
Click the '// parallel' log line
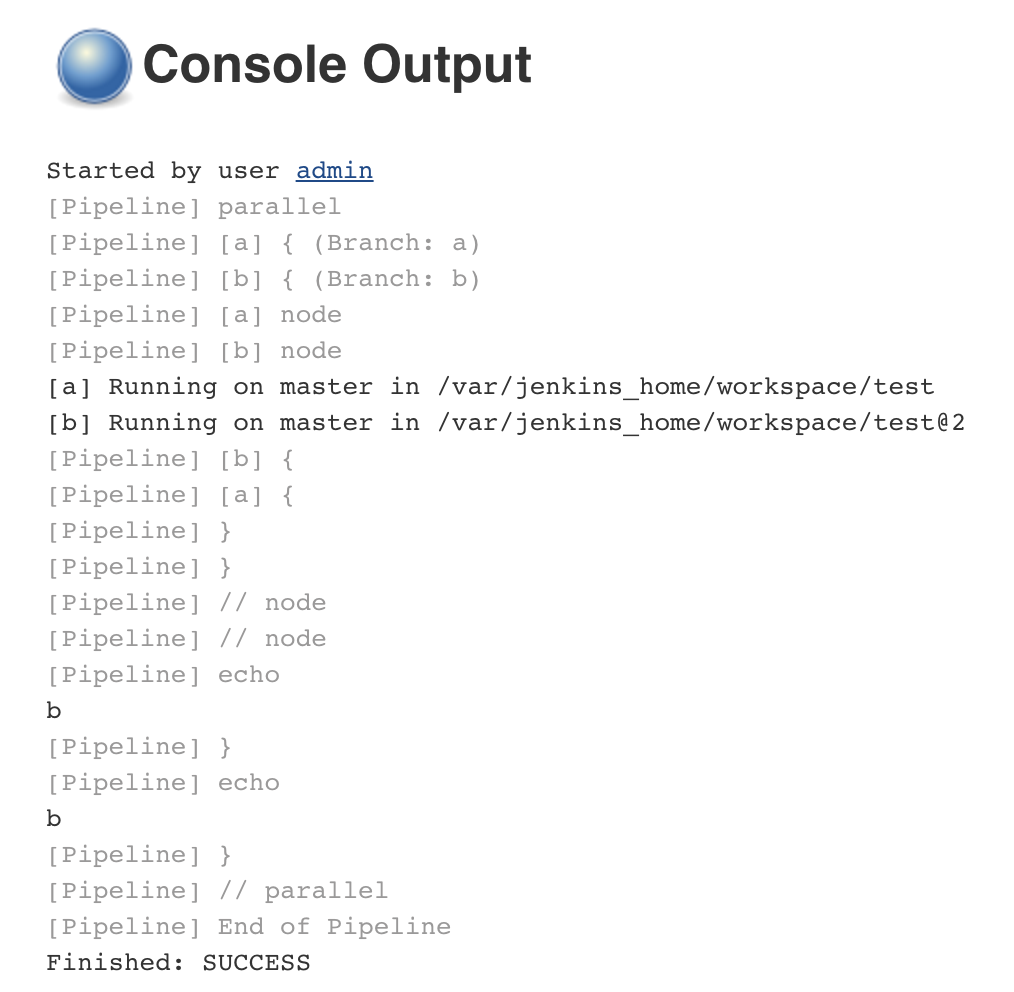[x=217, y=891]
